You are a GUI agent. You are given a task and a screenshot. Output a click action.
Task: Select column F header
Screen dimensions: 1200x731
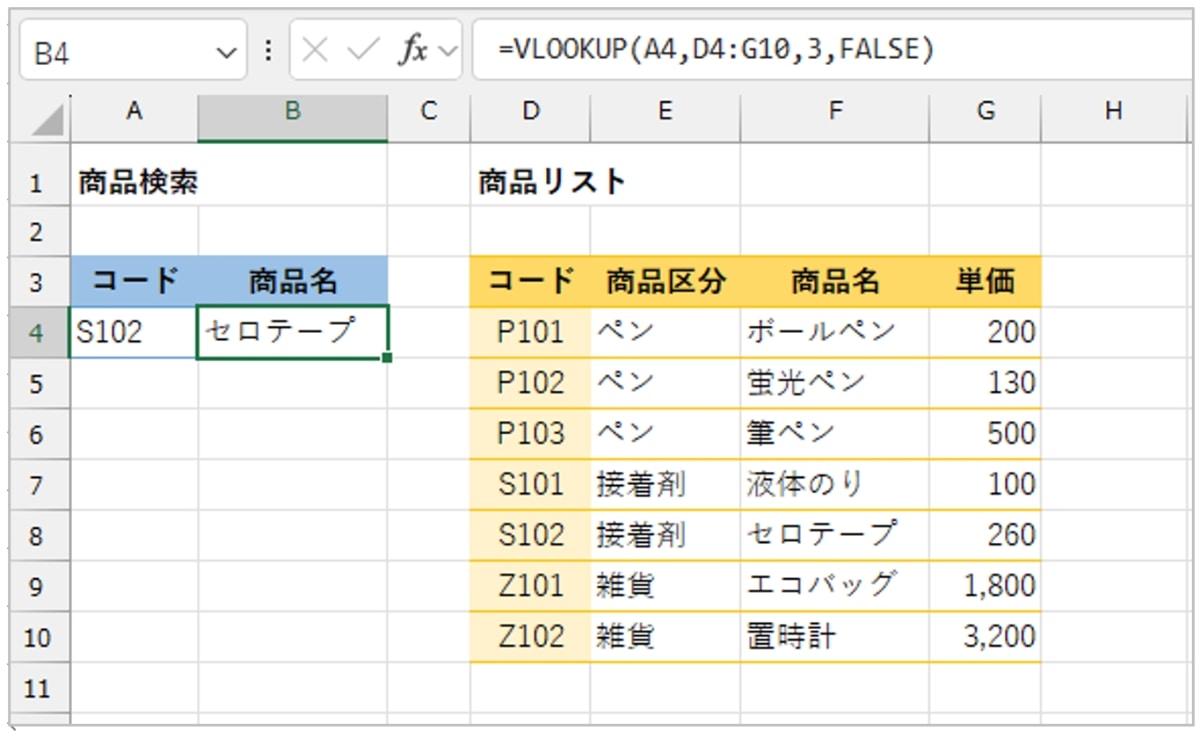tap(835, 112)
